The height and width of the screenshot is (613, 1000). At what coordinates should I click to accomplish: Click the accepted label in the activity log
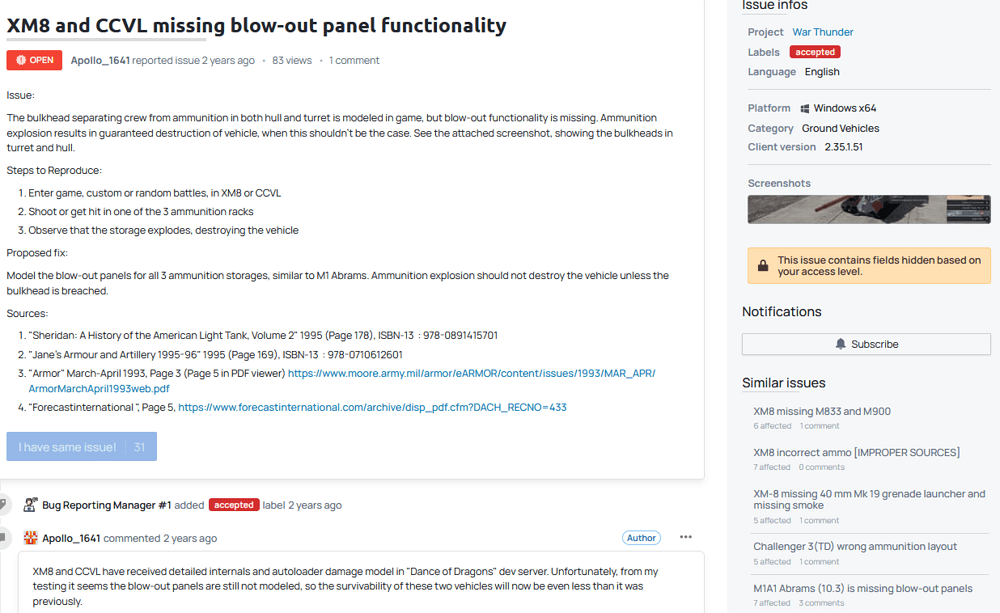point(233,505)
